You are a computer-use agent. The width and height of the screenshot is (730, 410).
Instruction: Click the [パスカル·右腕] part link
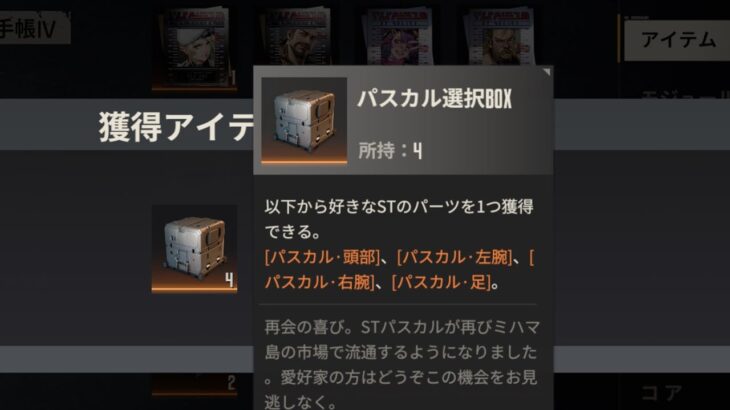[319, 282]
